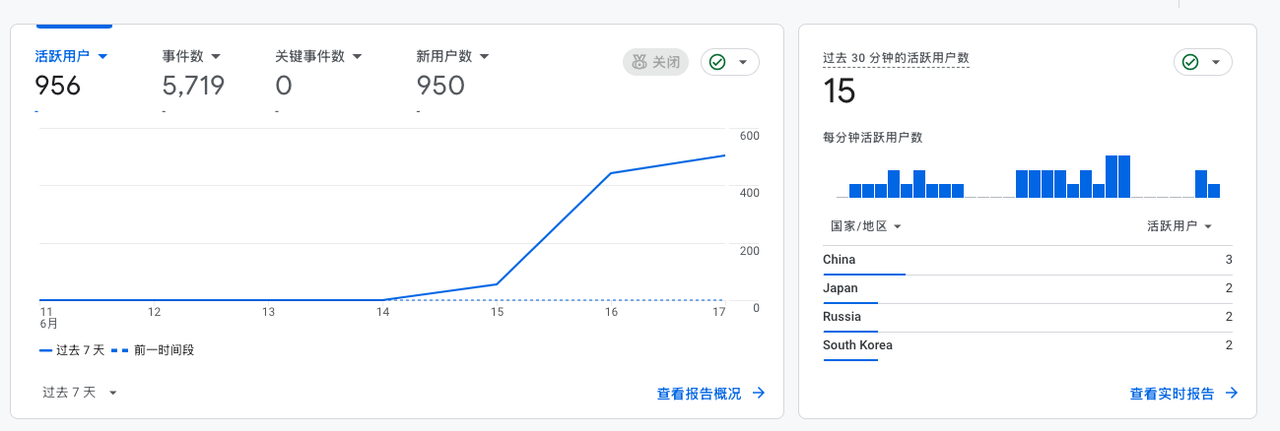The width and height of the screenshot is (1280, 431).
Task: Select the China row
Action: click(1027, 260)
